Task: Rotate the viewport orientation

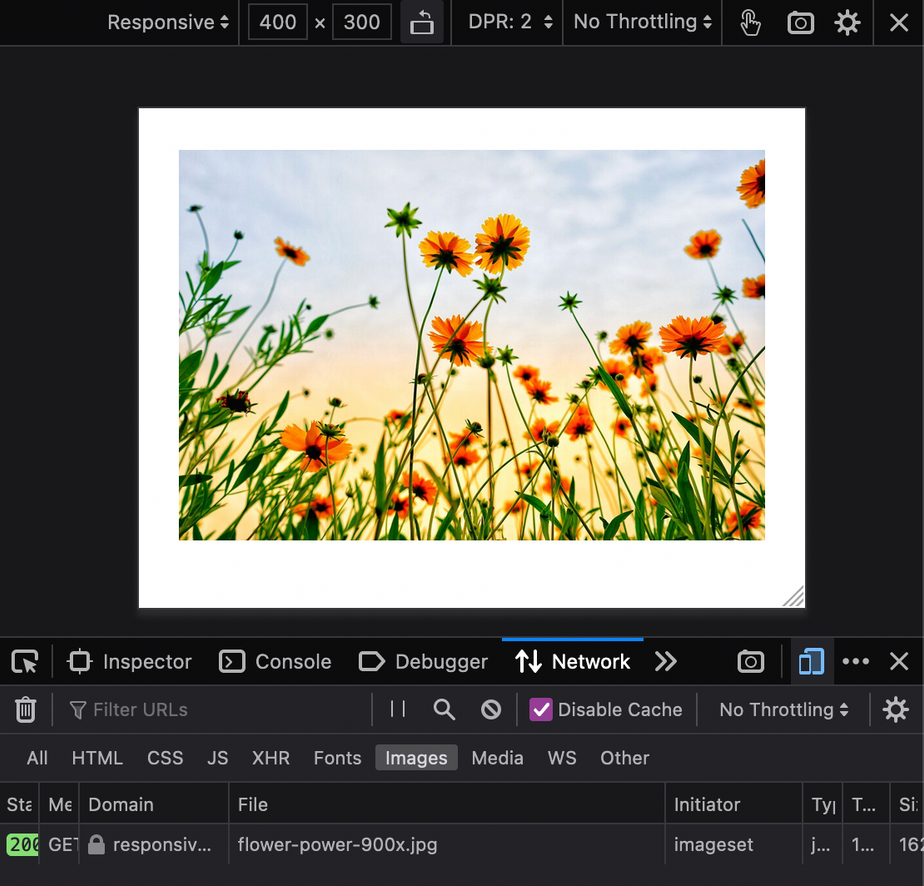Action: point(422,22)
